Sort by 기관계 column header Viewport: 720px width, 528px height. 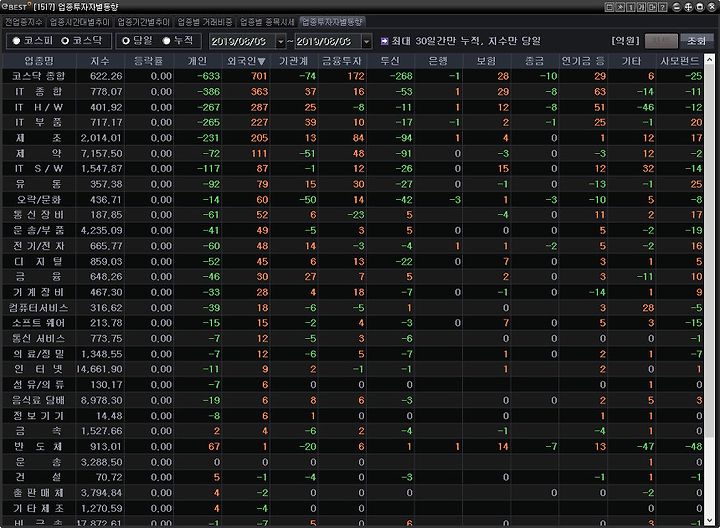(x=293, y=61)
